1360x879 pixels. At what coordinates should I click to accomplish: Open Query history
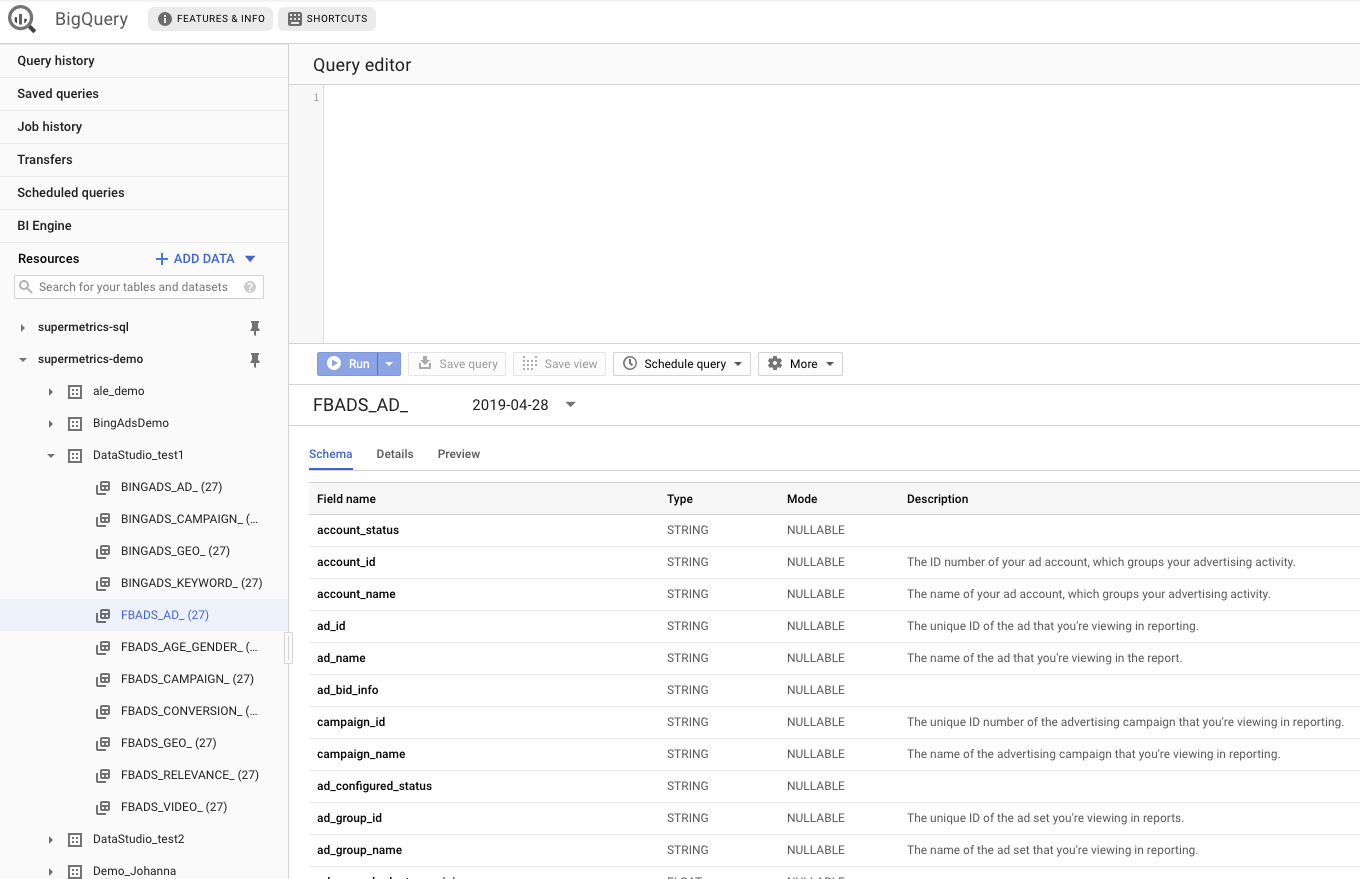tap(144, 61)
